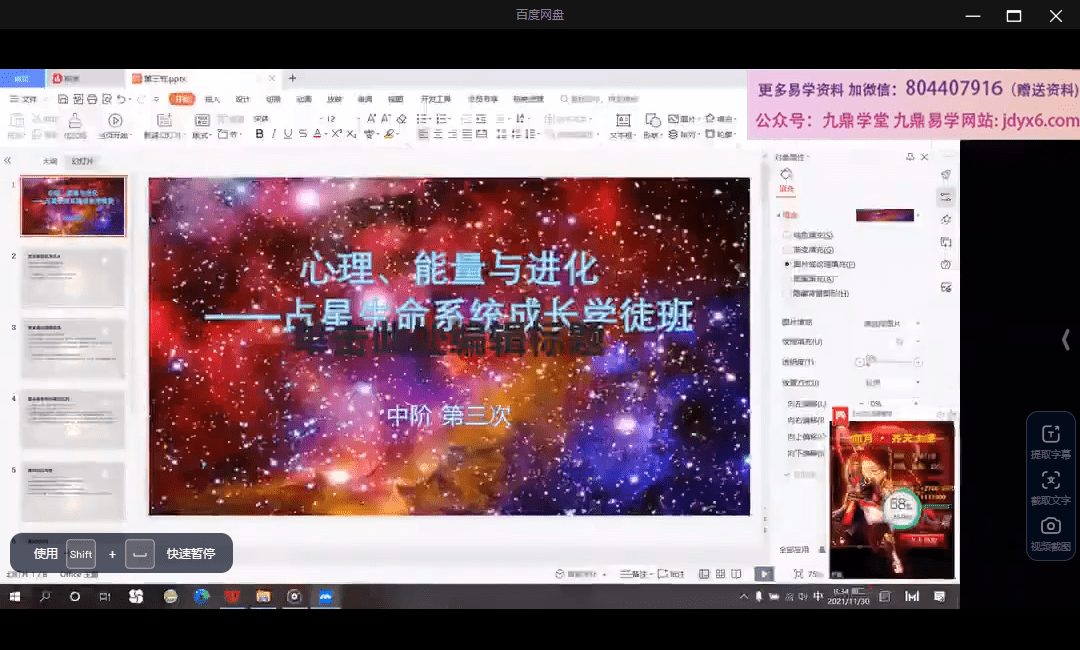Open the 放置方式 placement dropdown

coord(891,383)
